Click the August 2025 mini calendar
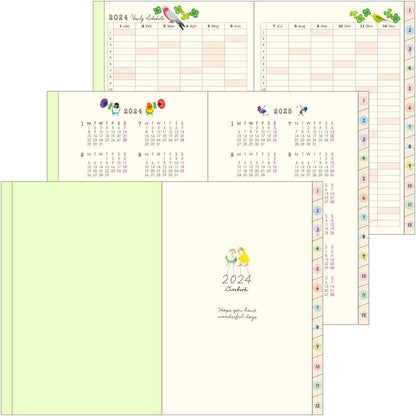This screenshot has height=416, width=416. 312,164
